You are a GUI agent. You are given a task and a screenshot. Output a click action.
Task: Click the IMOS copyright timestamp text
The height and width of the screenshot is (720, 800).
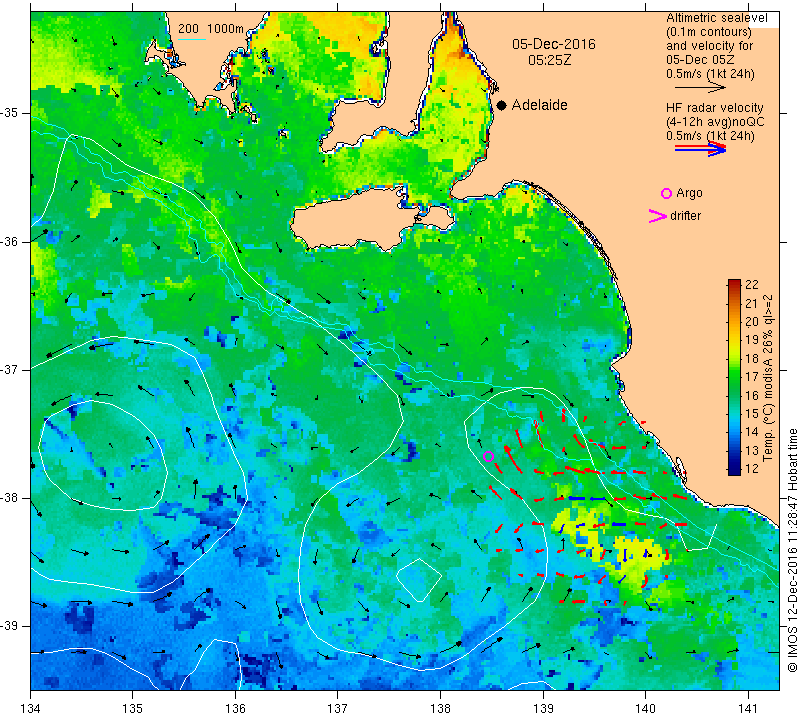792,550
